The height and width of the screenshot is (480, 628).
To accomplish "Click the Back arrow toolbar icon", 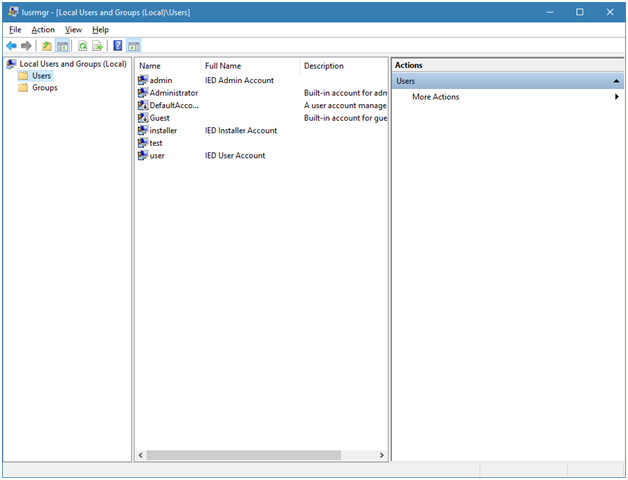I will coord(11,46).
